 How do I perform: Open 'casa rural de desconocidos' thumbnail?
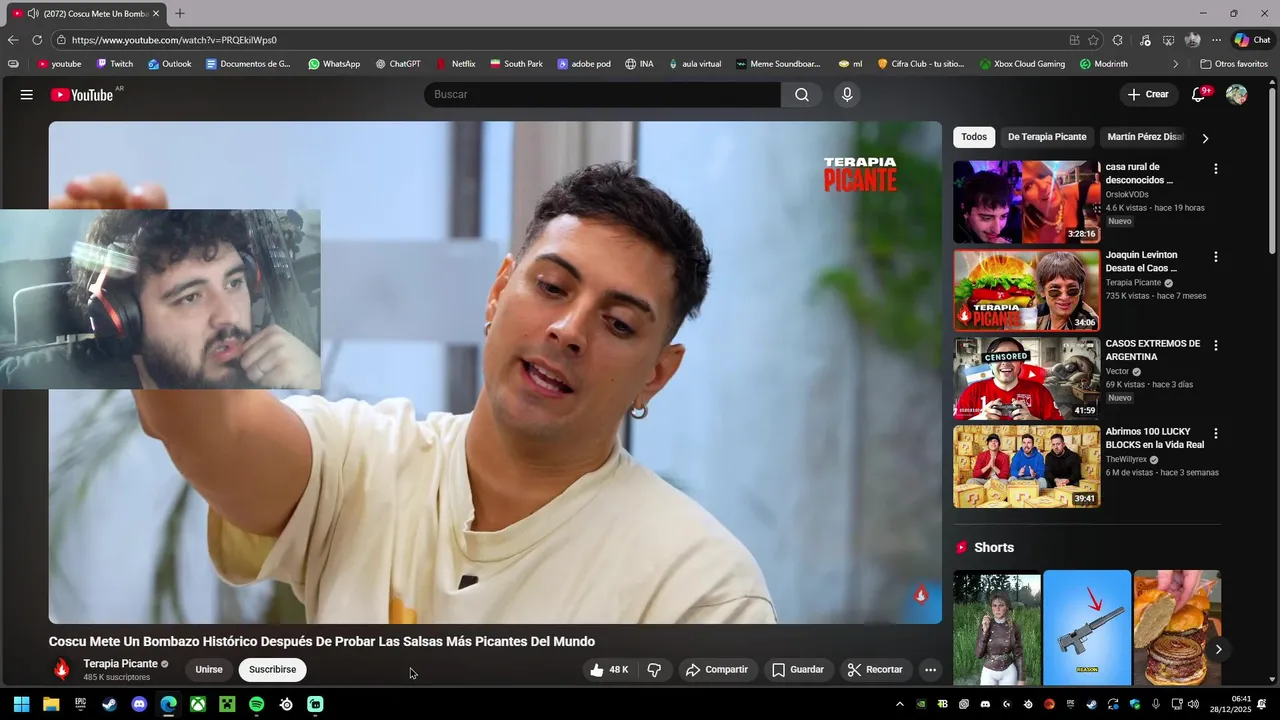tap(1026, 202)
